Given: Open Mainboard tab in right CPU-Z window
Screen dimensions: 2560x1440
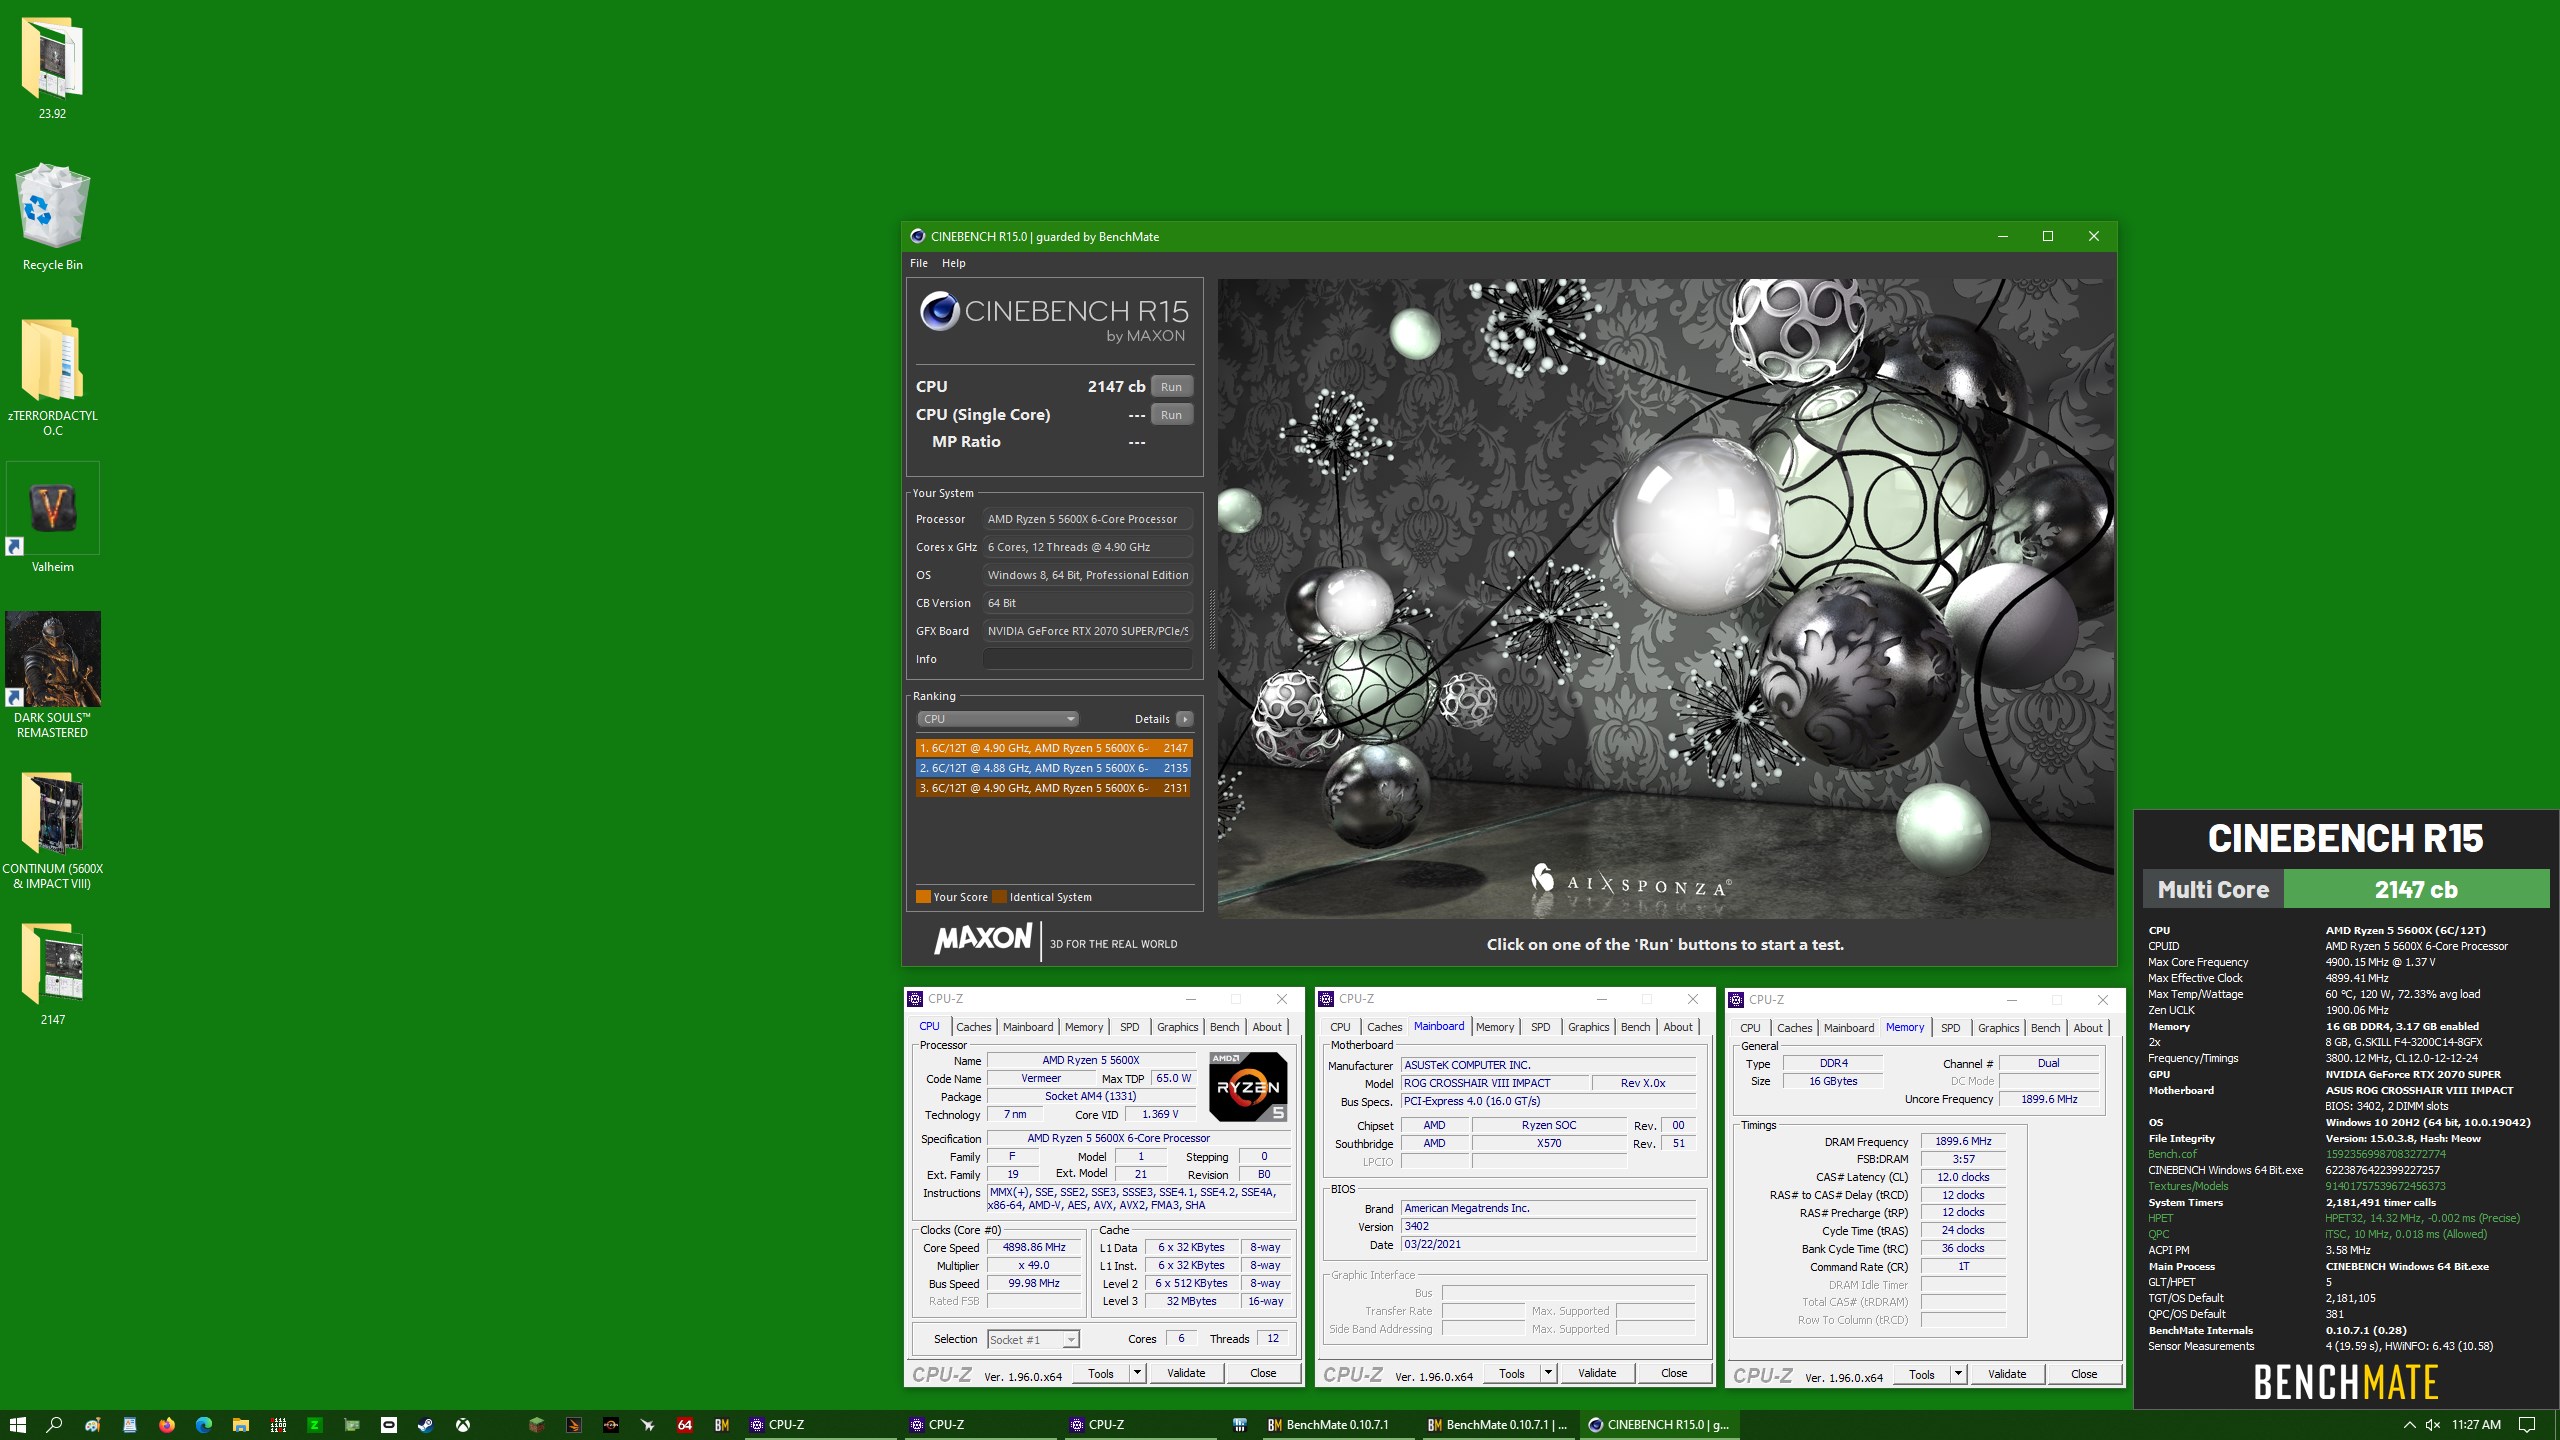Looking at the screenshot, I should [x=1849, y=1028].
